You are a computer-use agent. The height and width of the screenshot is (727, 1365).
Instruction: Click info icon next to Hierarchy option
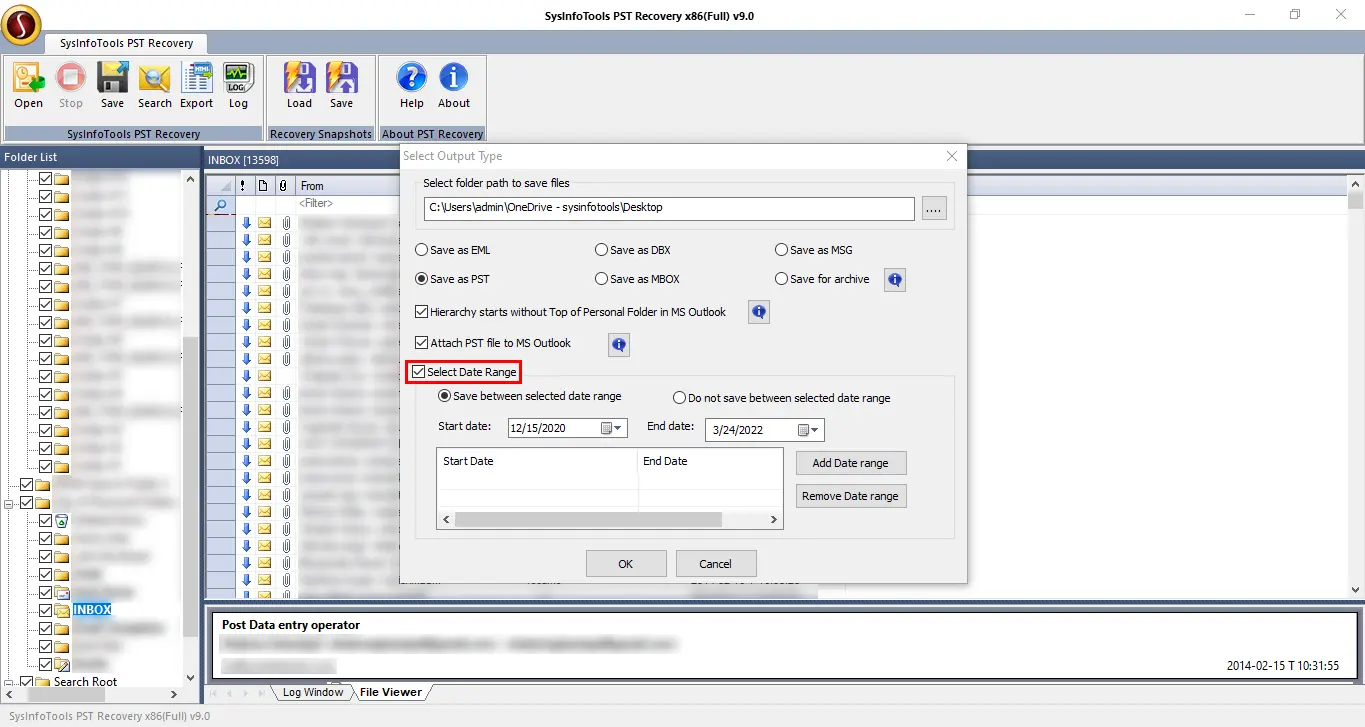click(759, 313)
